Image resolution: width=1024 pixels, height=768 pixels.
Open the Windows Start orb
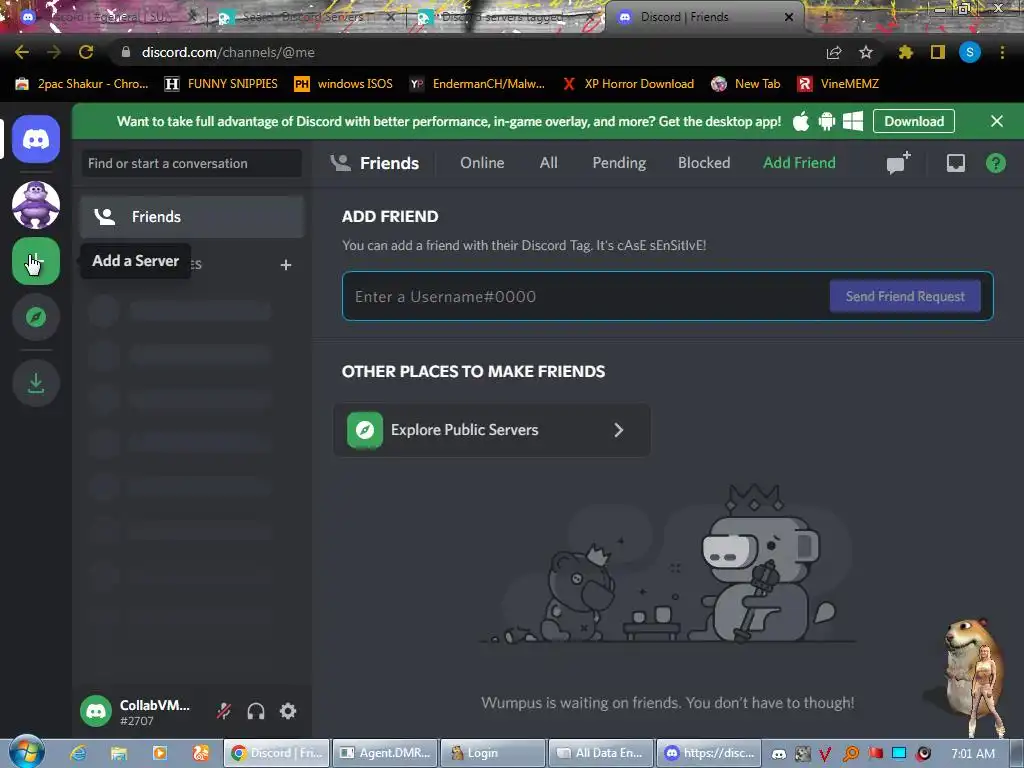(26, 752)
